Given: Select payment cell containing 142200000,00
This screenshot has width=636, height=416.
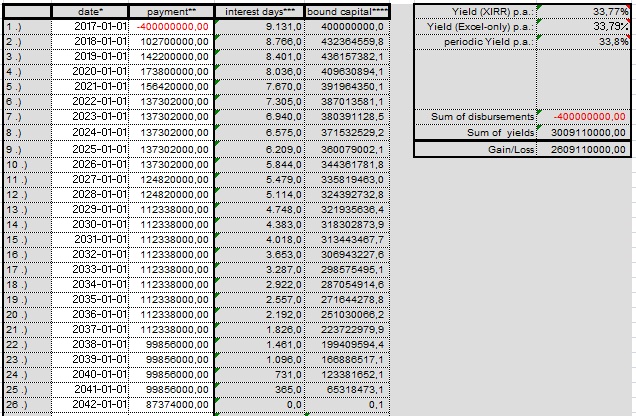Looking at the screenshot, I should pos(170,56).
